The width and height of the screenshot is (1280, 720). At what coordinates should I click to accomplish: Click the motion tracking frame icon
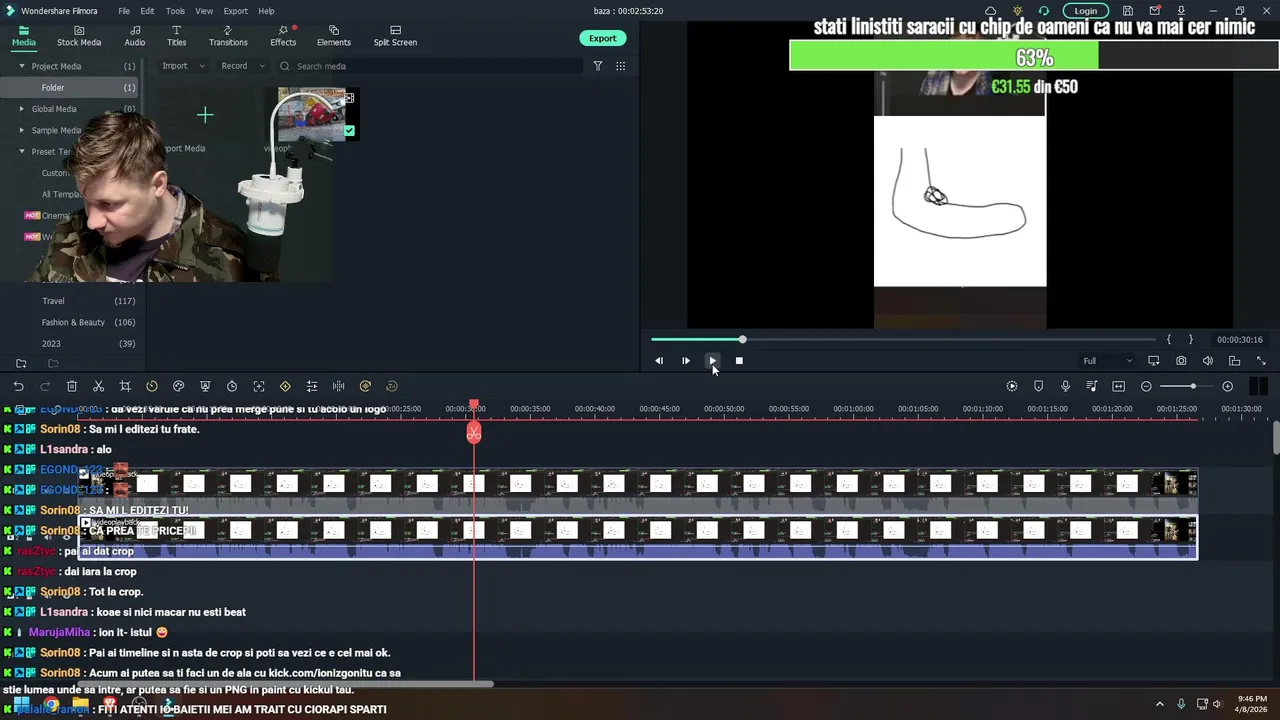click(259, 386)
